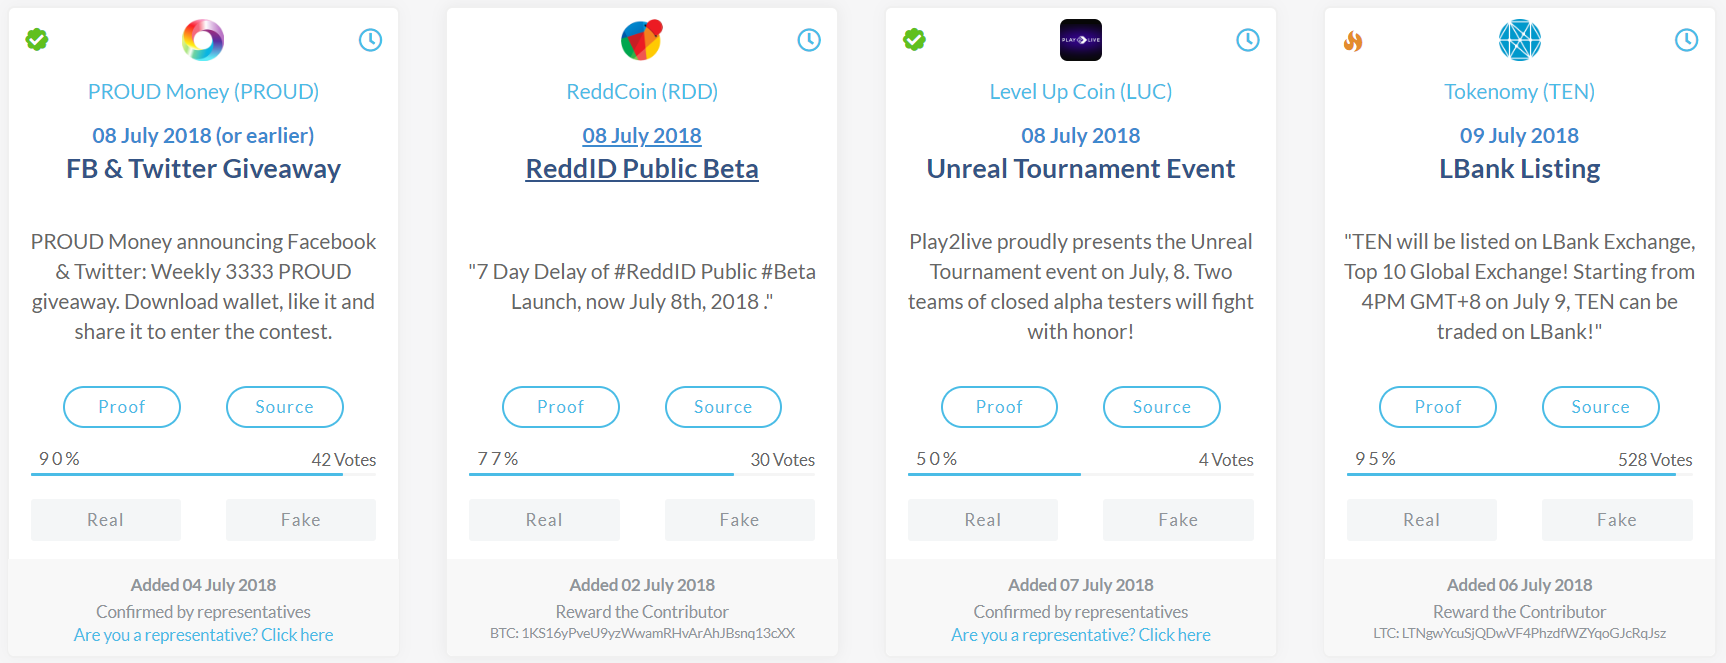Click the flame hot icon on Tokenomy card
Screen dimensions: 1726x663
tap(1353, 41)
